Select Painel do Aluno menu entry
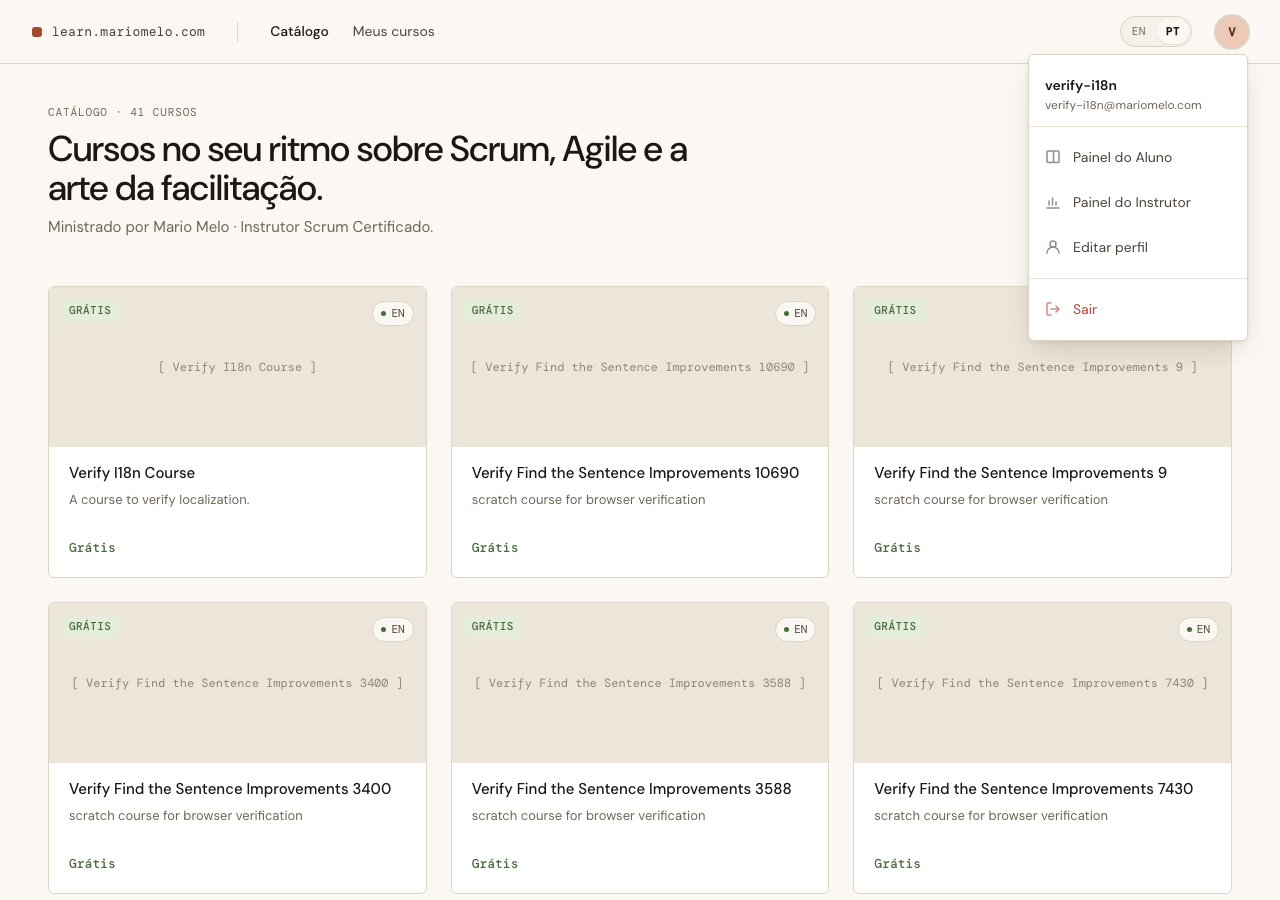 click(x=1138, y=157)
